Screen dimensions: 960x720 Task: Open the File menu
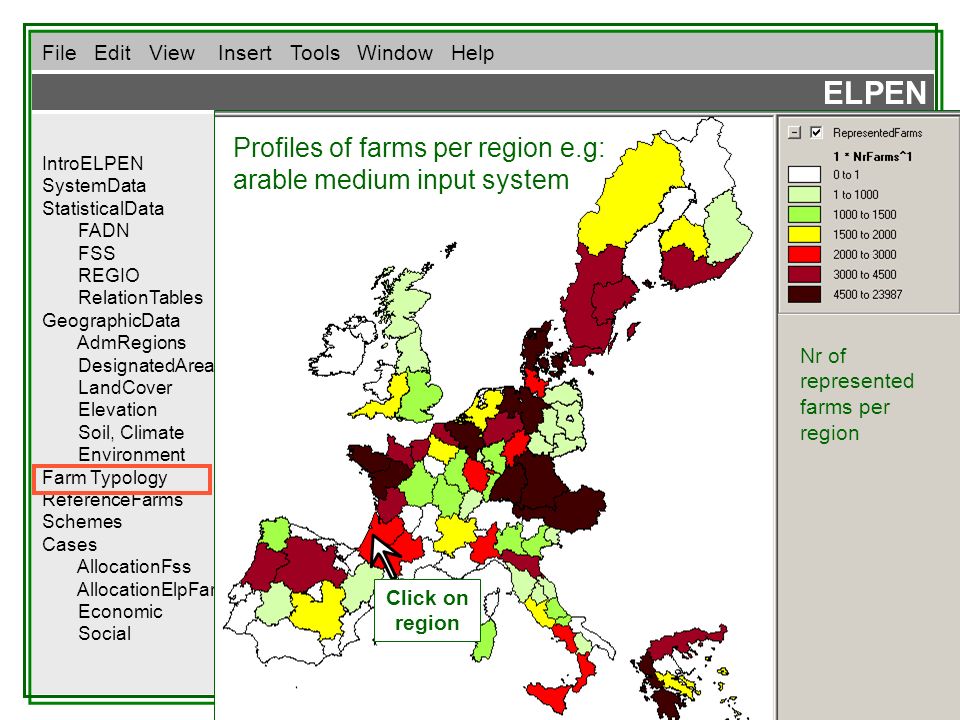[59, 53]
